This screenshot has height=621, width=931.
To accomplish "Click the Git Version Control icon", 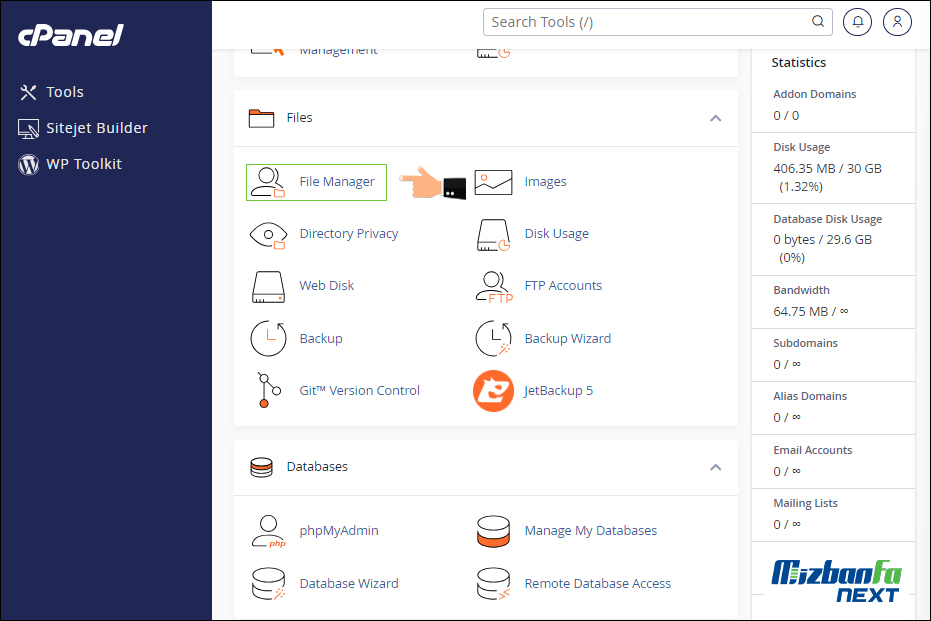I will (x=265, y=391).
